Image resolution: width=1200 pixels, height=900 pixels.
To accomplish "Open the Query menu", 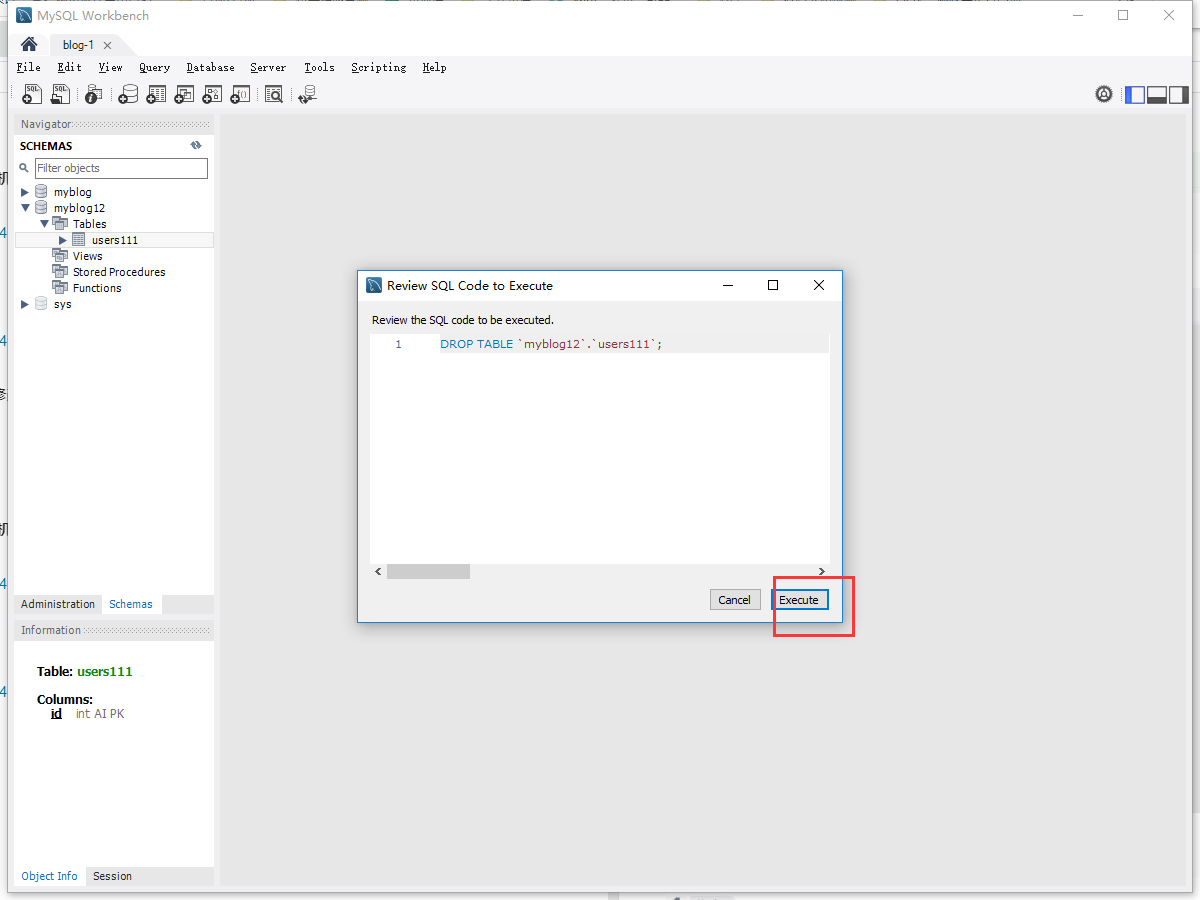I will (154, 67).
